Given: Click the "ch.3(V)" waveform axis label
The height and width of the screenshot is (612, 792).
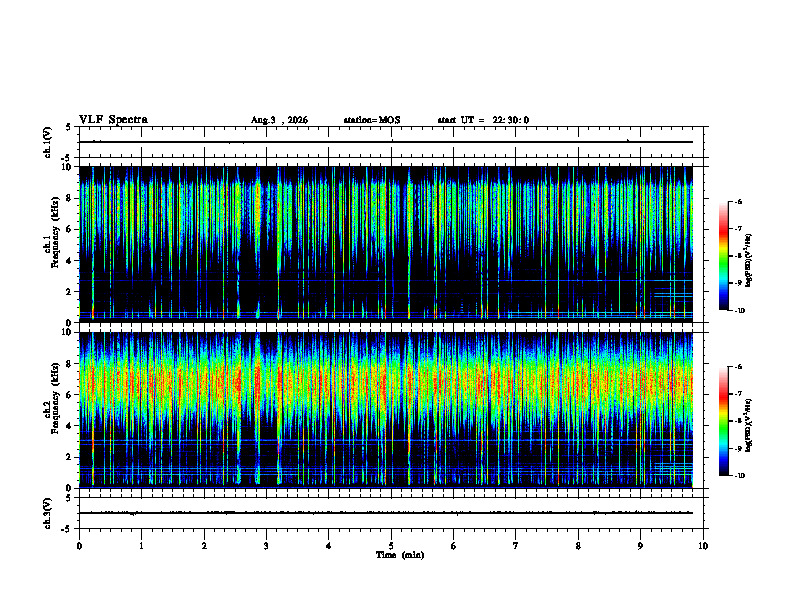Looking at the screenshot, I should [x=47, y=513].
